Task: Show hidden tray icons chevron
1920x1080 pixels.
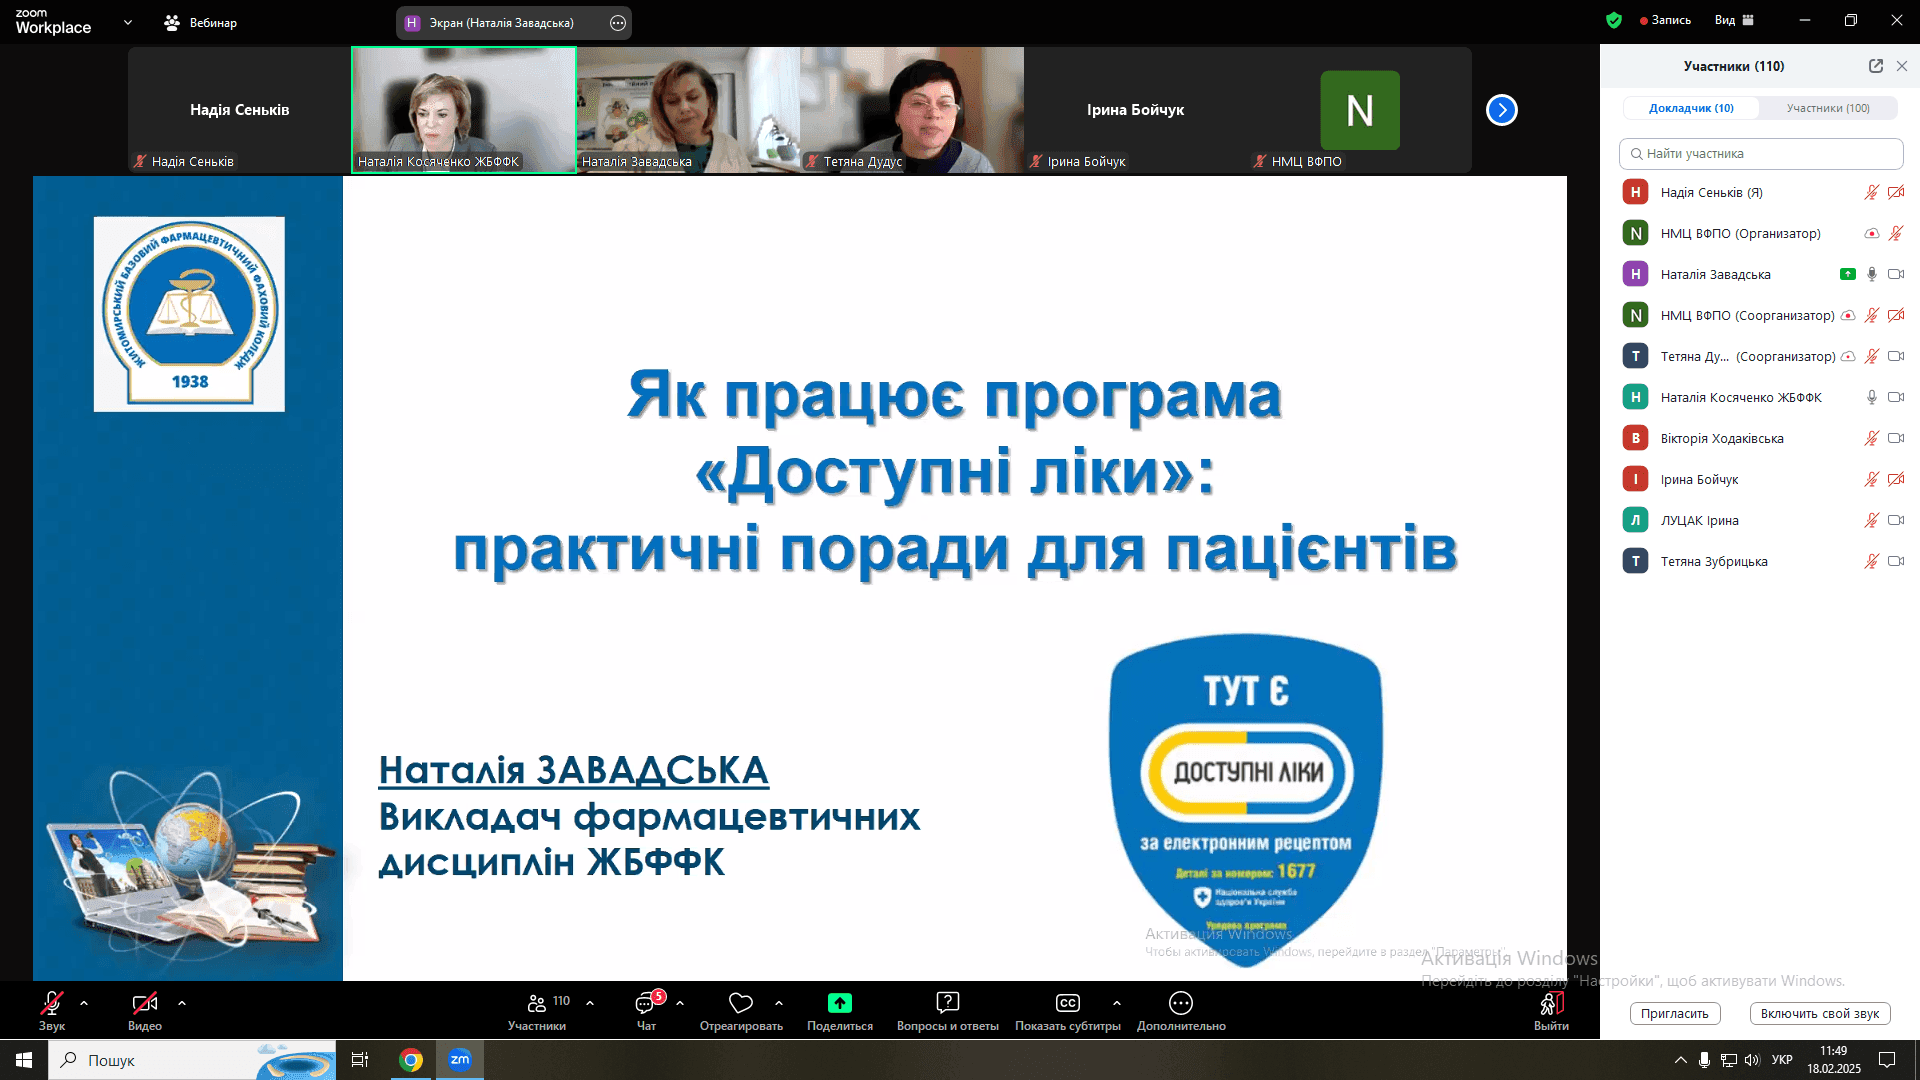Action: coord(1681,1060)
